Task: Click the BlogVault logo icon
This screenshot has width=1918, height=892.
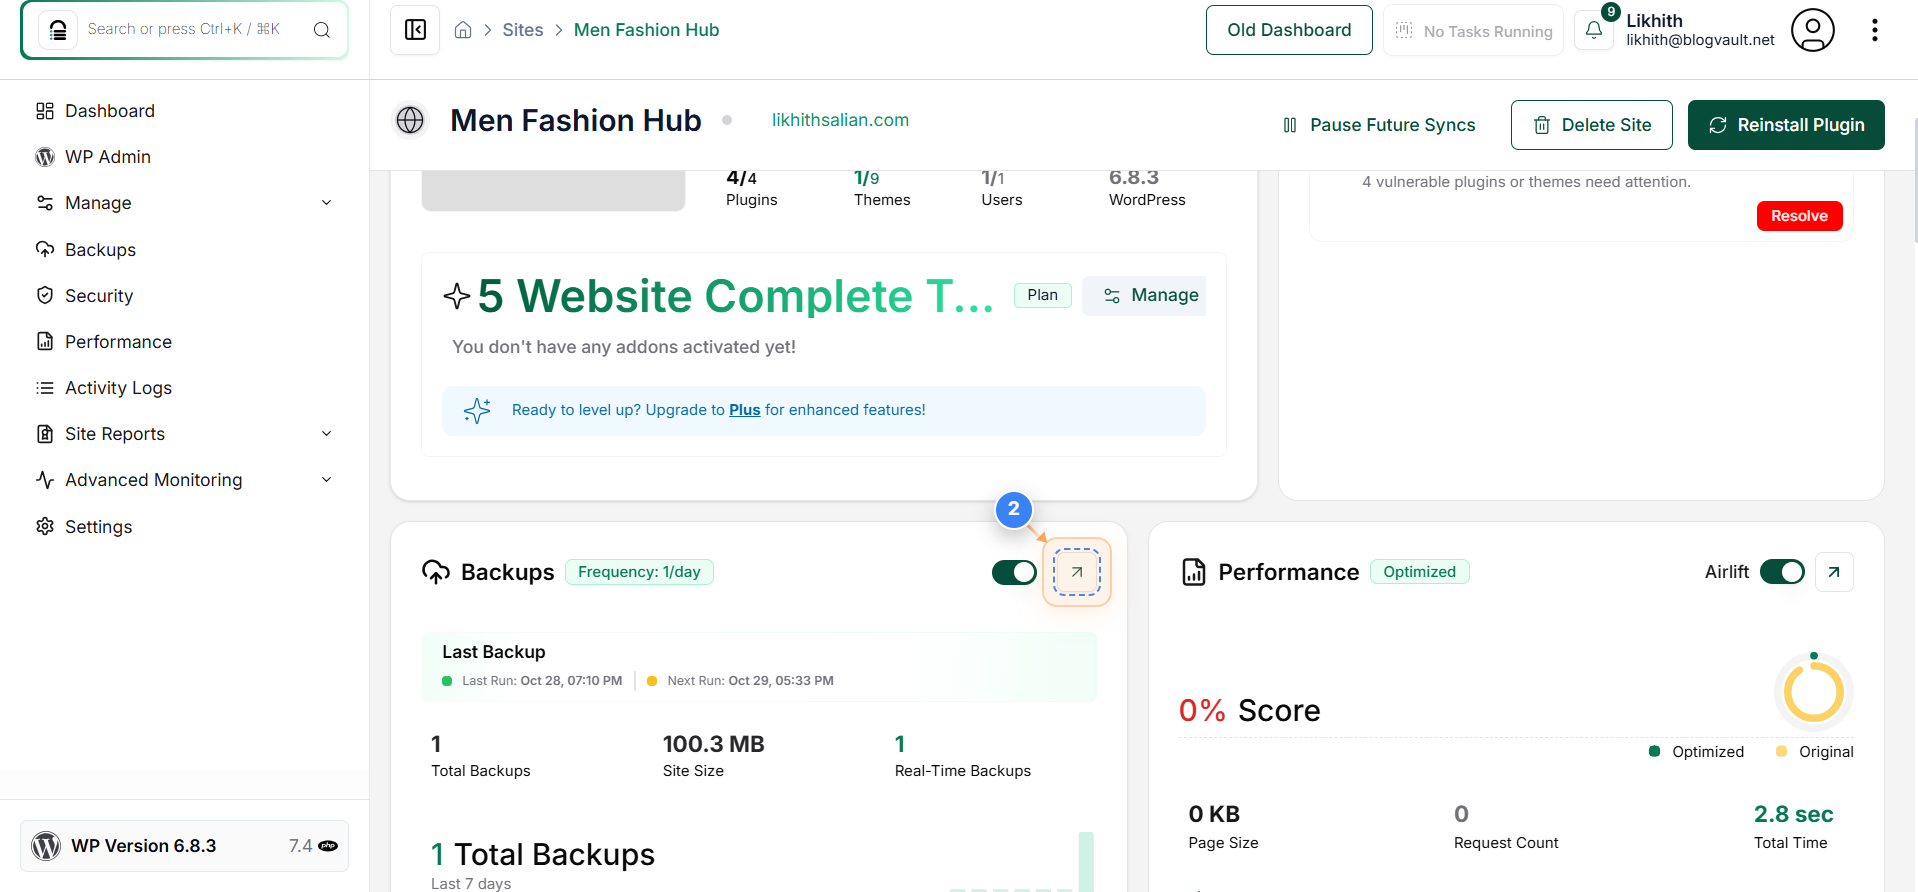Action: pos(58,30)
